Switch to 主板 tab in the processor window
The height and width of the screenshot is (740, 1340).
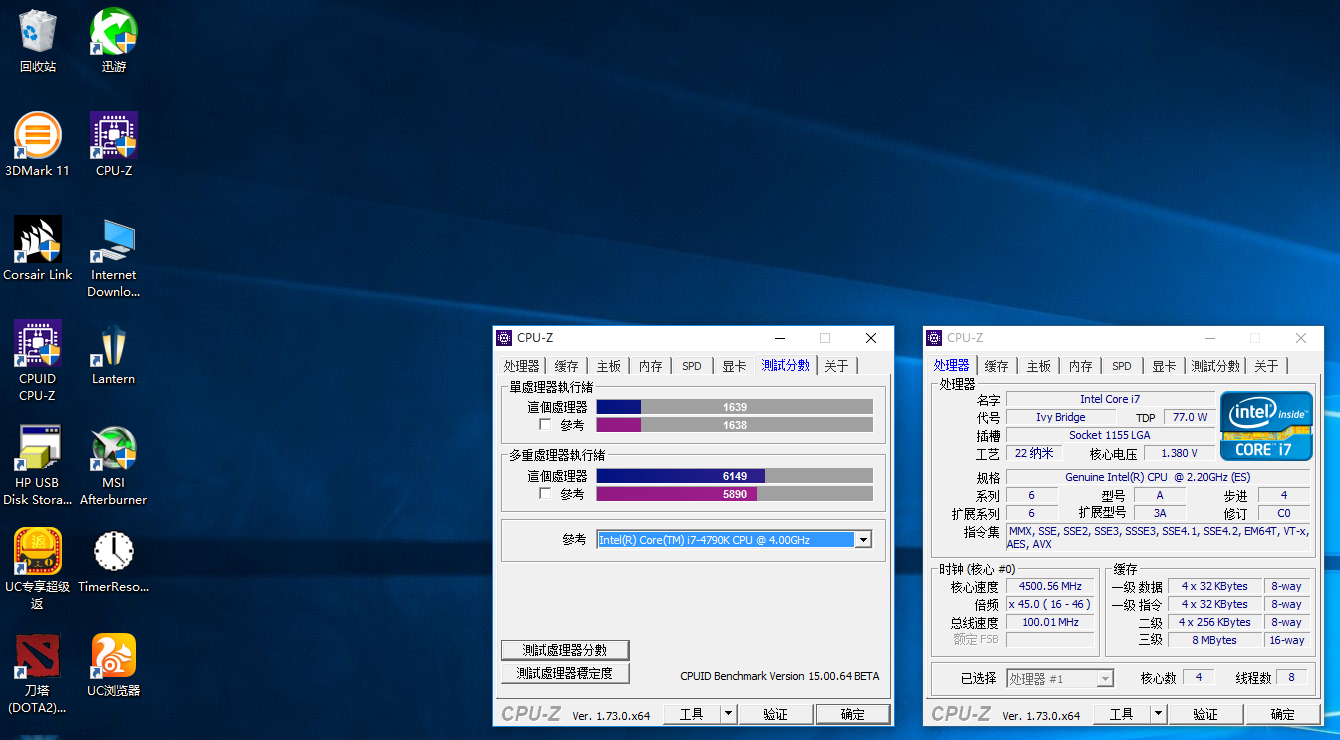[x=1038, y=366]
